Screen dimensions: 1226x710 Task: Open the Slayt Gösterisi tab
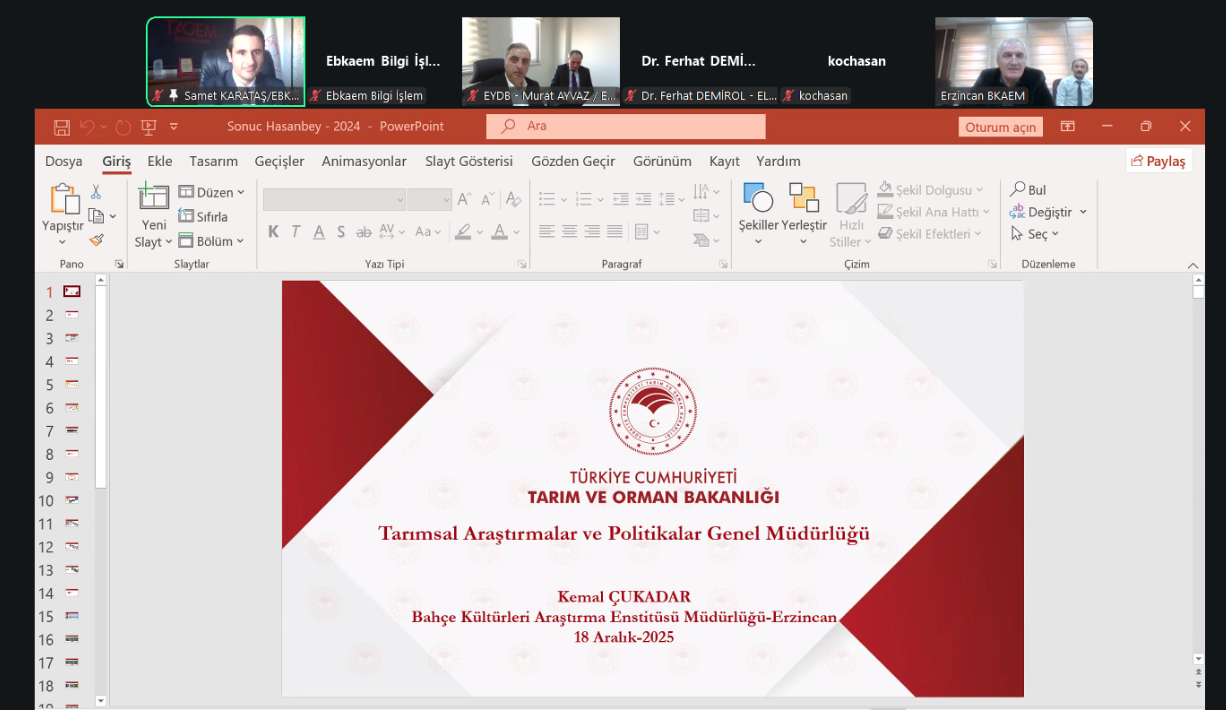pyautogui.click(x=468, y=161)
